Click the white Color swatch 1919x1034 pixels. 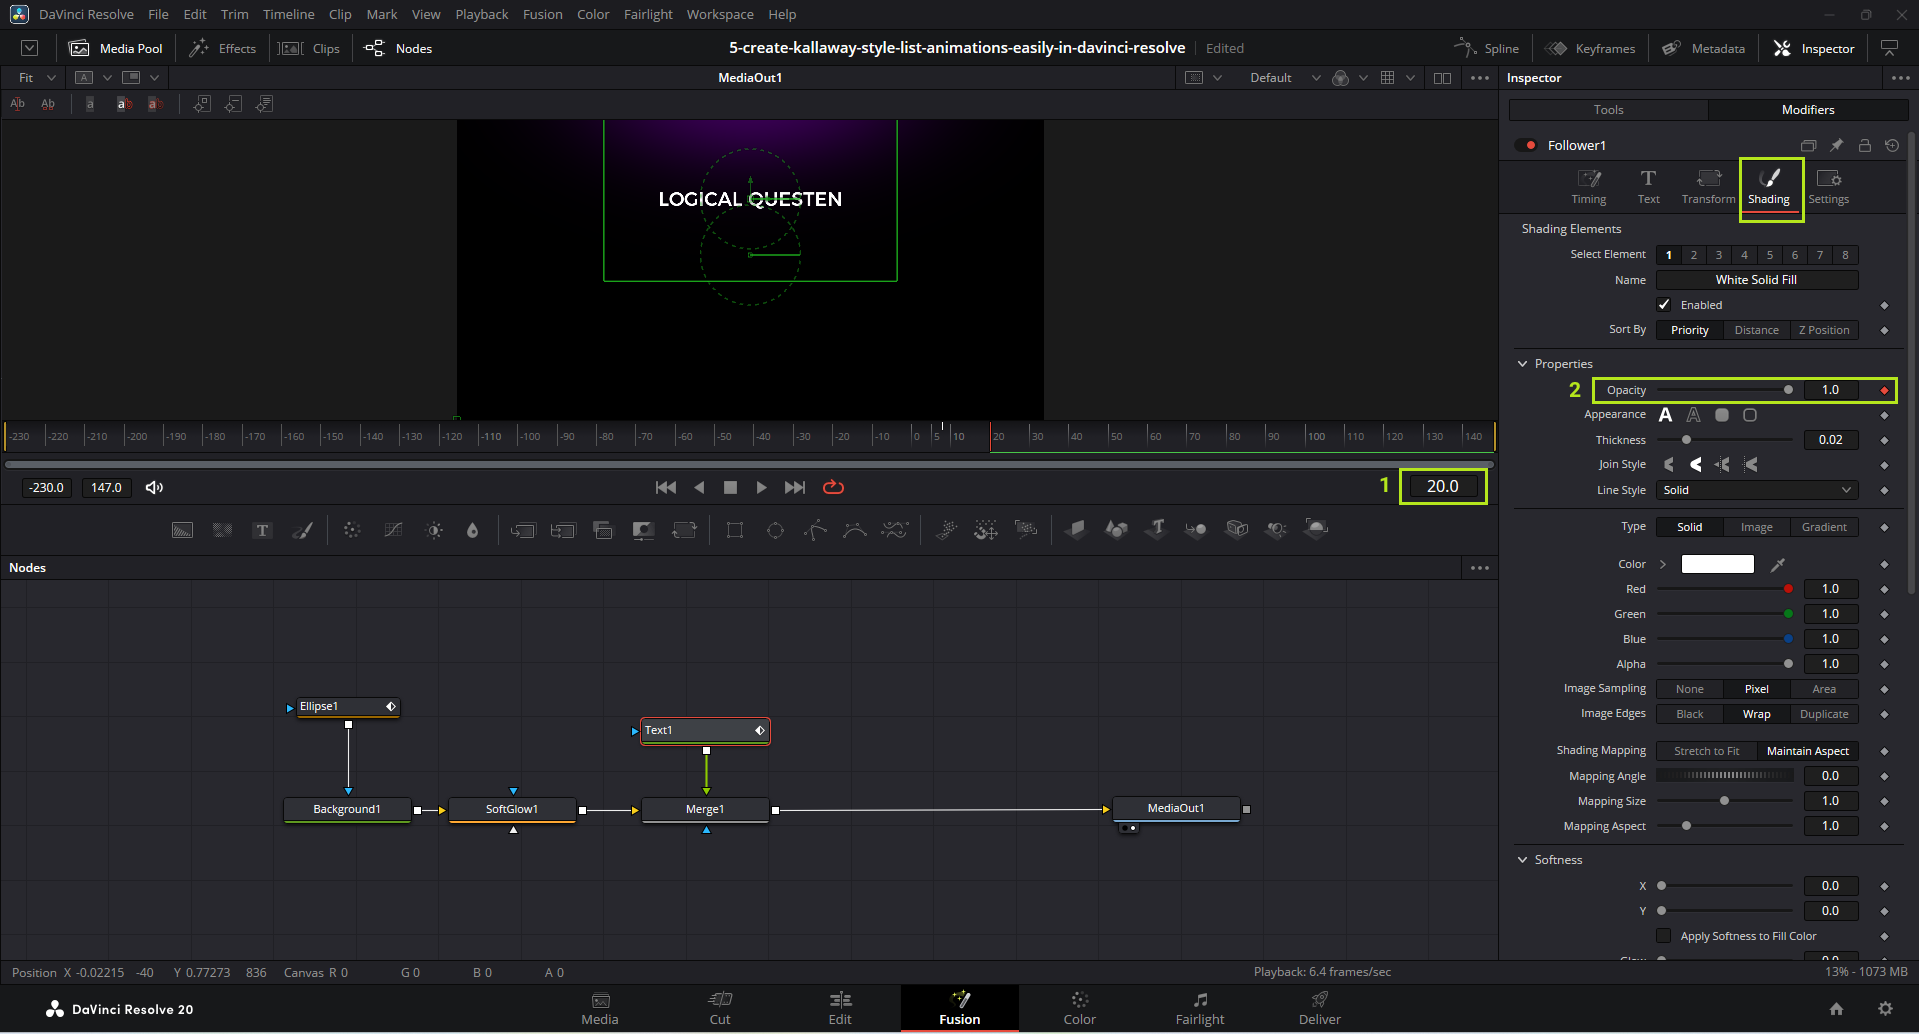point(1717,564)
